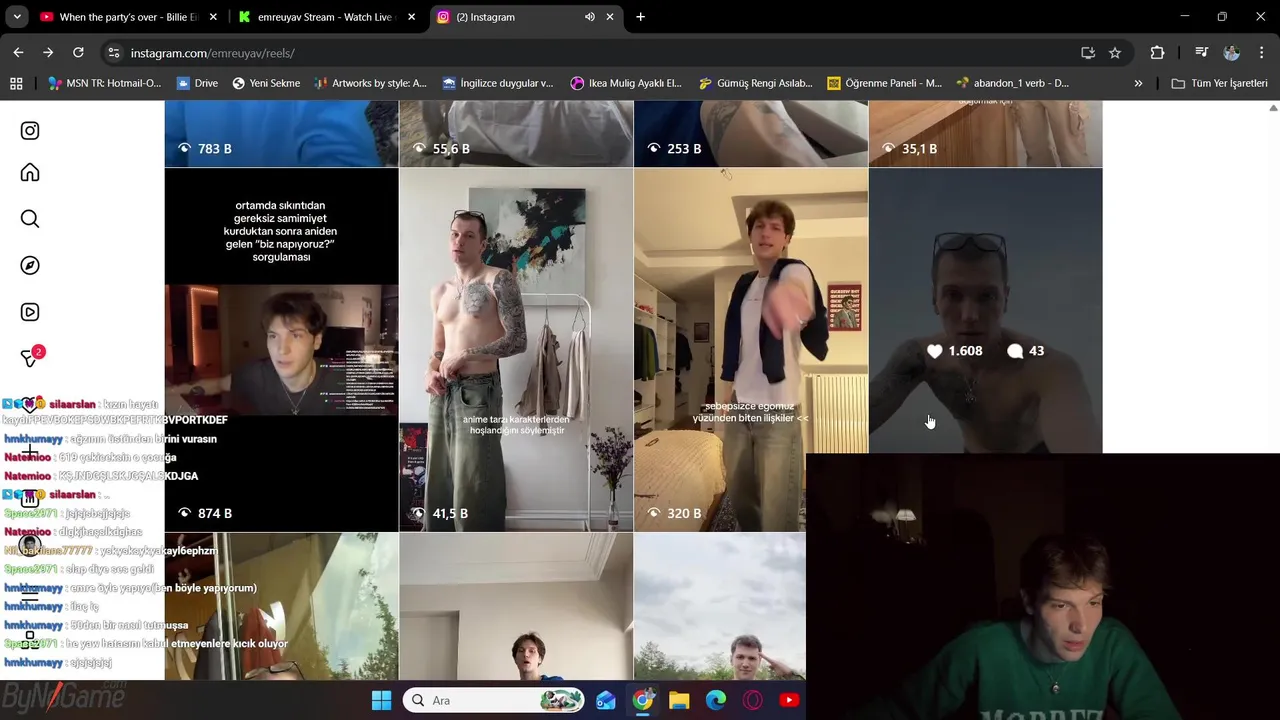Click the page scrollbar up arrow
The height and width of the screenshot is (720, 1280).
[x=1273, y=107]
